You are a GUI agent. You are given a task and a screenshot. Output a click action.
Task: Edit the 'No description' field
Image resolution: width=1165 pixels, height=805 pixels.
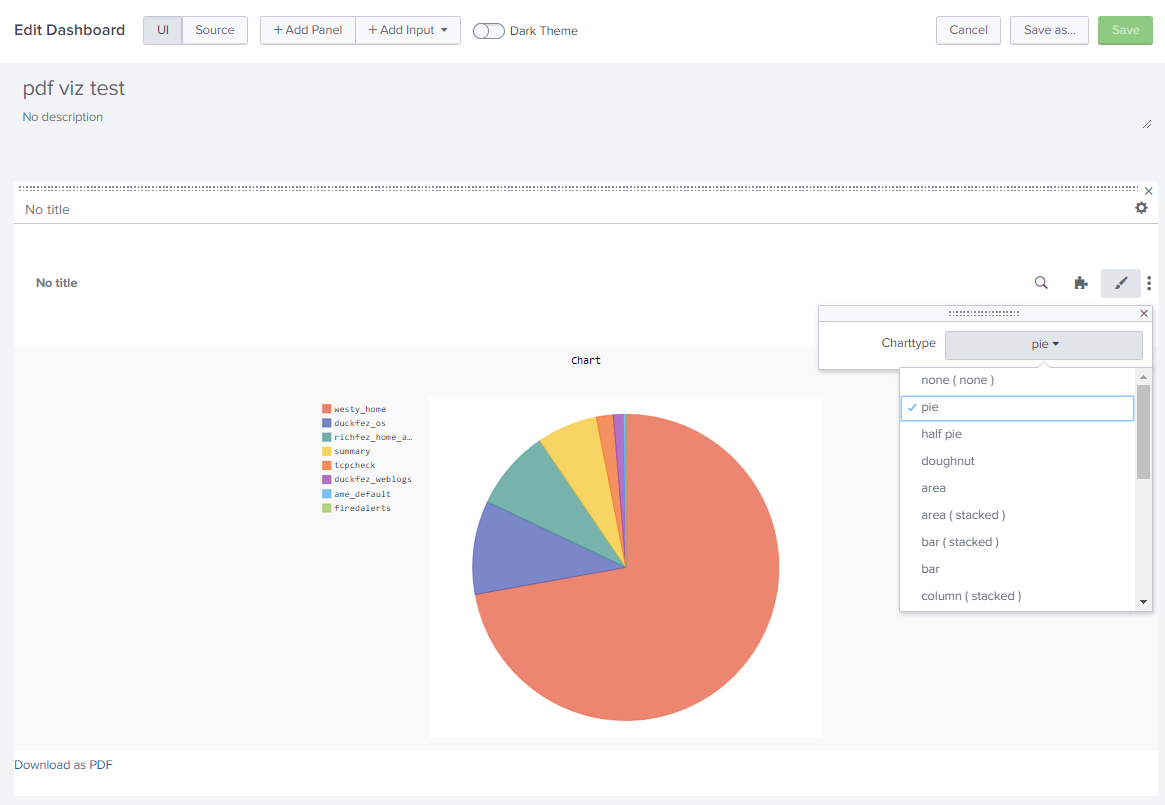pos(62,117)
